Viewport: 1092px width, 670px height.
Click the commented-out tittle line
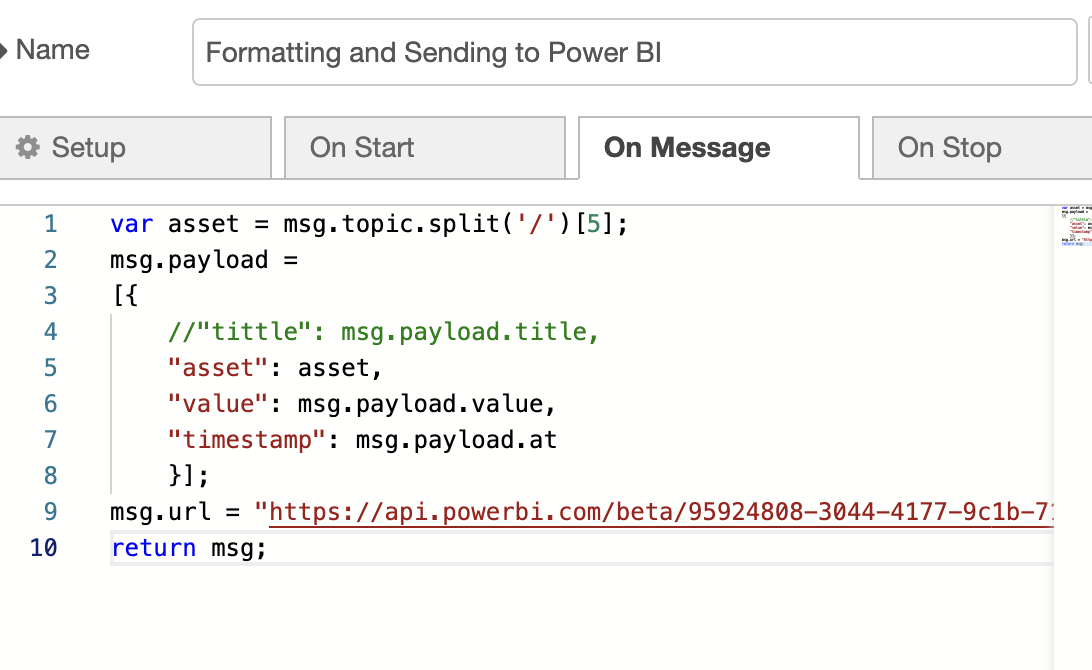coord(384,332)
